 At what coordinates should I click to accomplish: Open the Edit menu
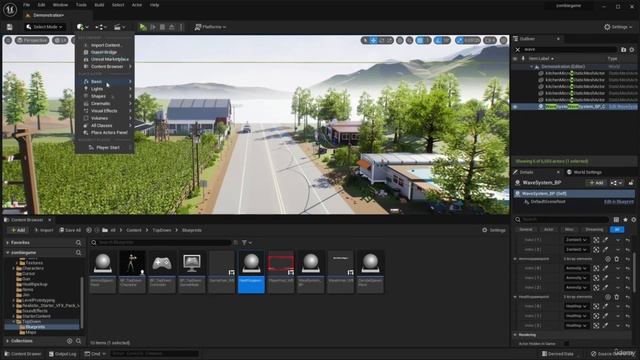point(41,5)
